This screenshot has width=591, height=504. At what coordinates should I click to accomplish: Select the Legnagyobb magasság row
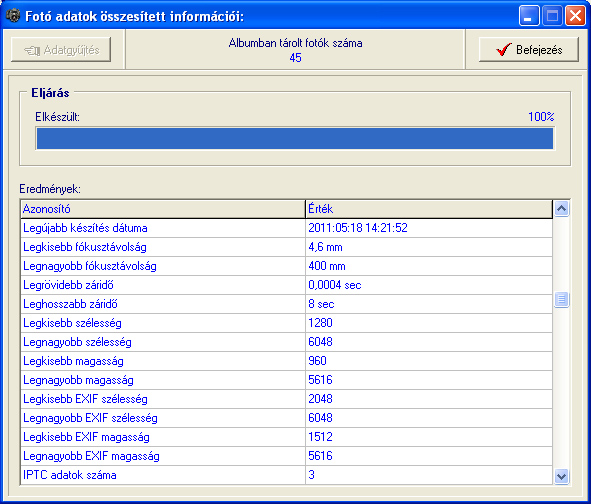(286, 380)
